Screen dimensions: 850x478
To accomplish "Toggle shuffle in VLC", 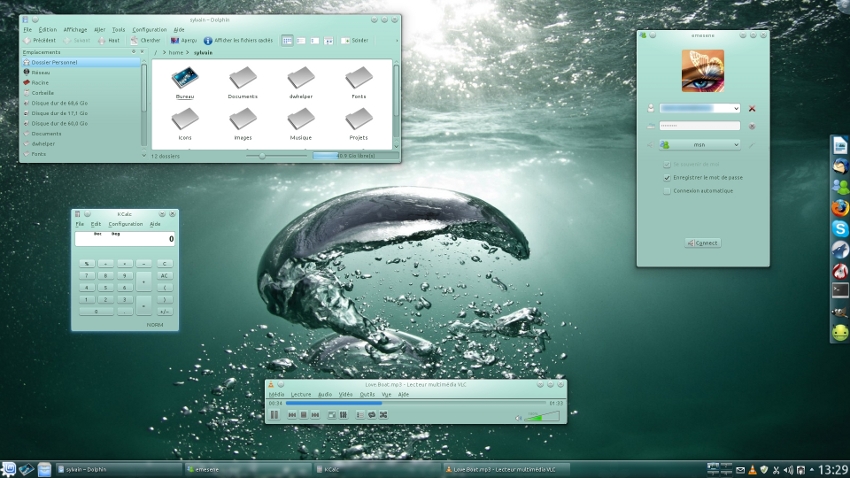I will click(383, 415).
